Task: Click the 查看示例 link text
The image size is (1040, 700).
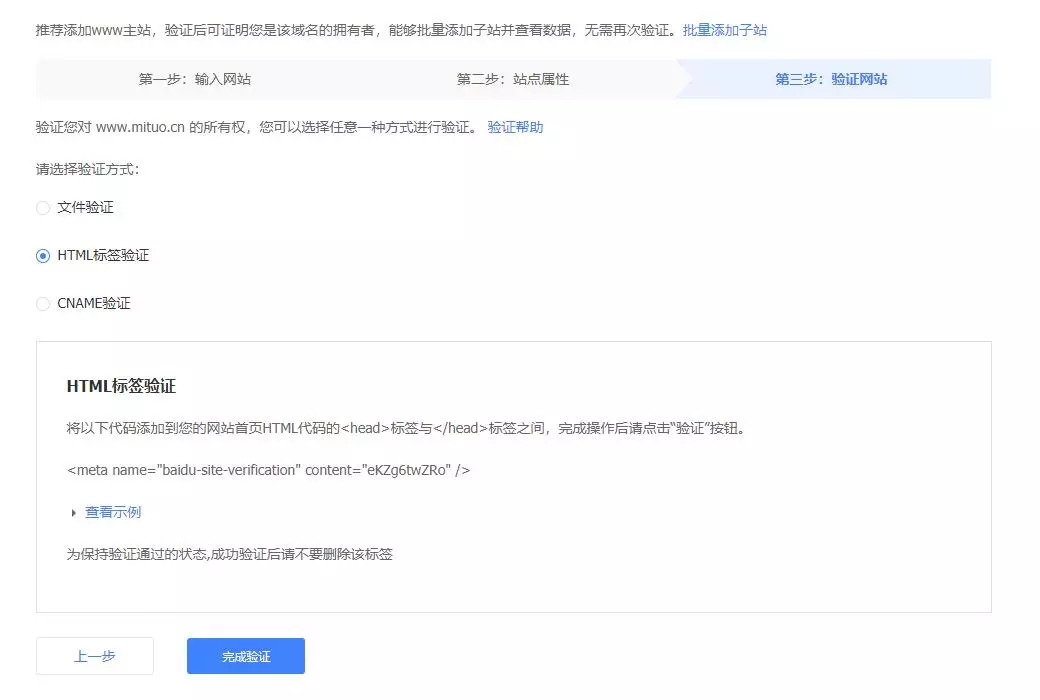Action: pos(113,512)
